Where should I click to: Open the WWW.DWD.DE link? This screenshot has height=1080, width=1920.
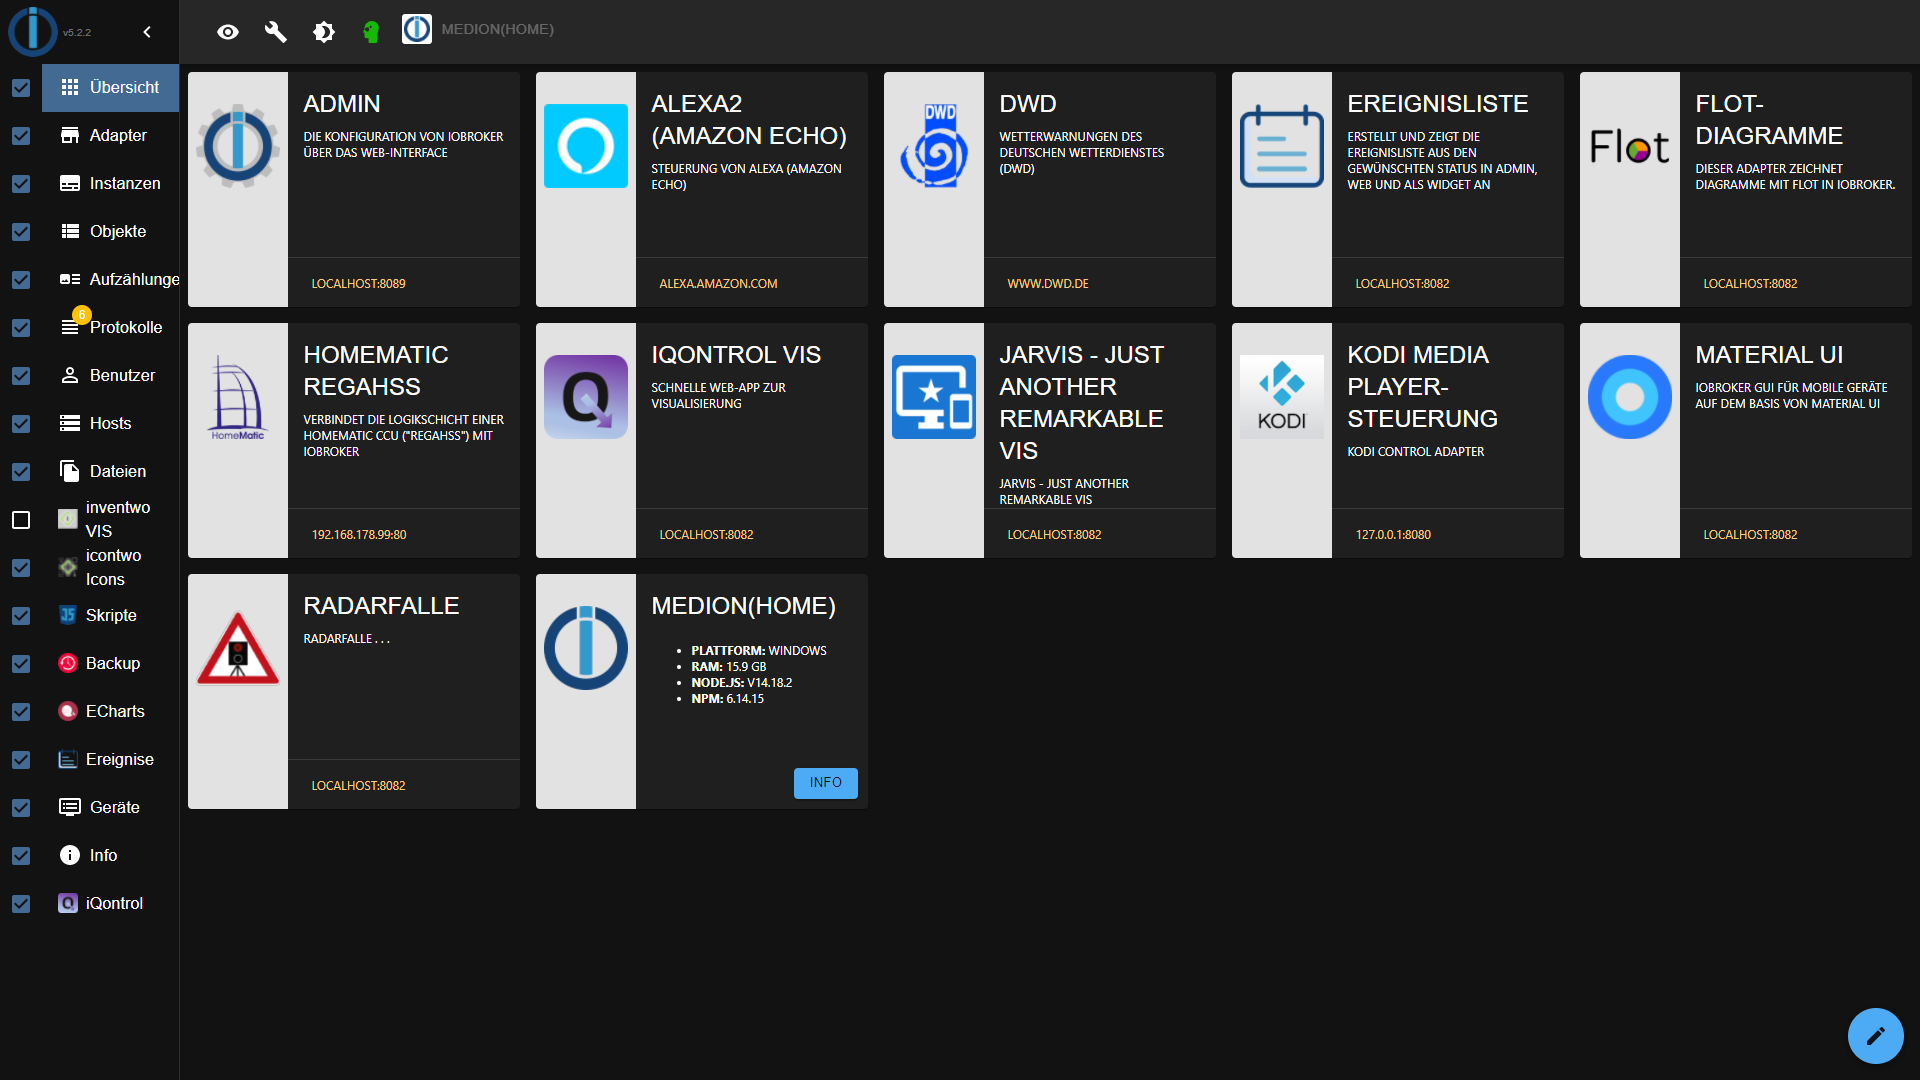[x=1048, y=284]
